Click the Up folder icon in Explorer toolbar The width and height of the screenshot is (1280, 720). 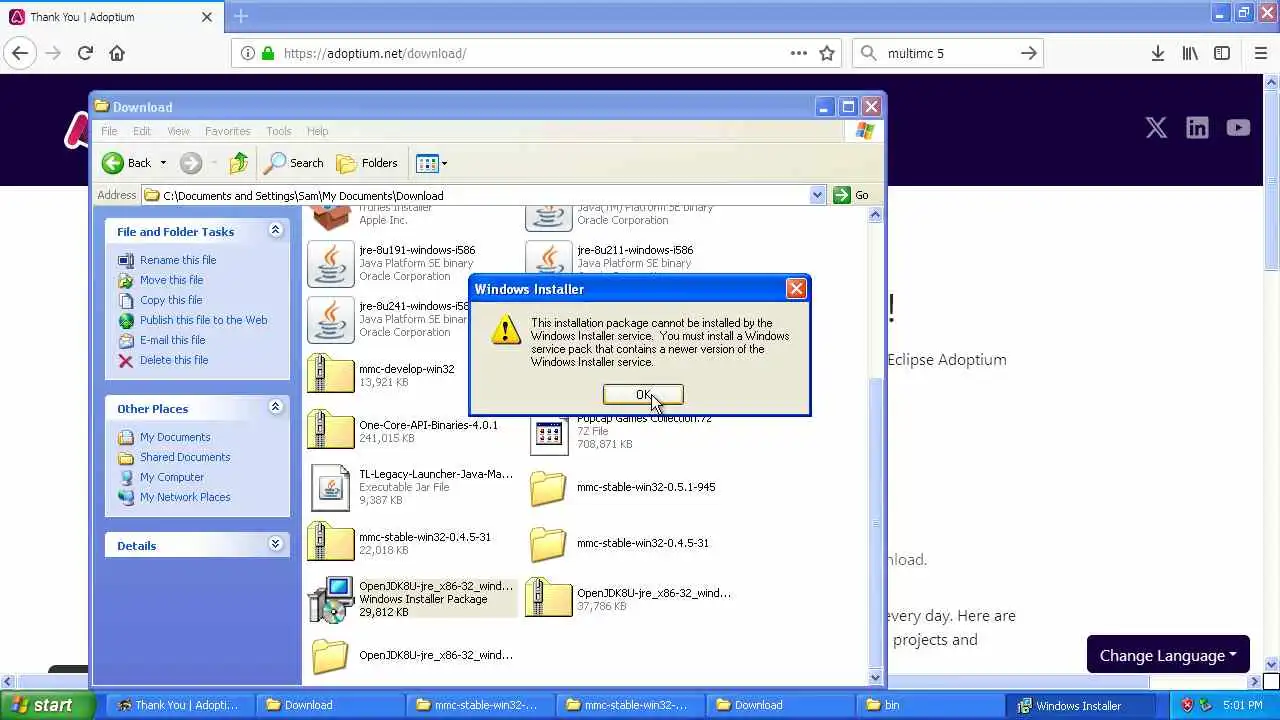click(238, 163)
